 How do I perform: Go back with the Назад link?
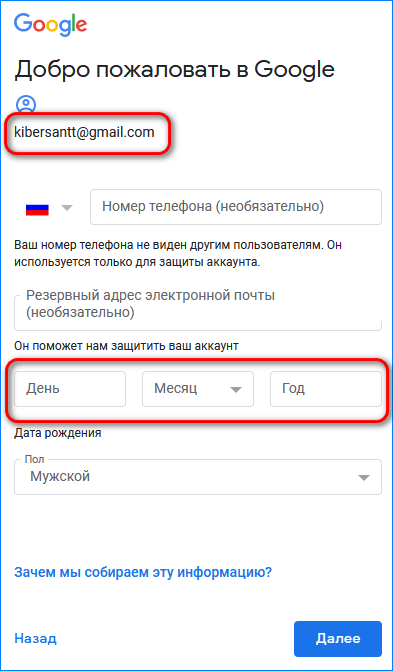(x=35, y=639)
